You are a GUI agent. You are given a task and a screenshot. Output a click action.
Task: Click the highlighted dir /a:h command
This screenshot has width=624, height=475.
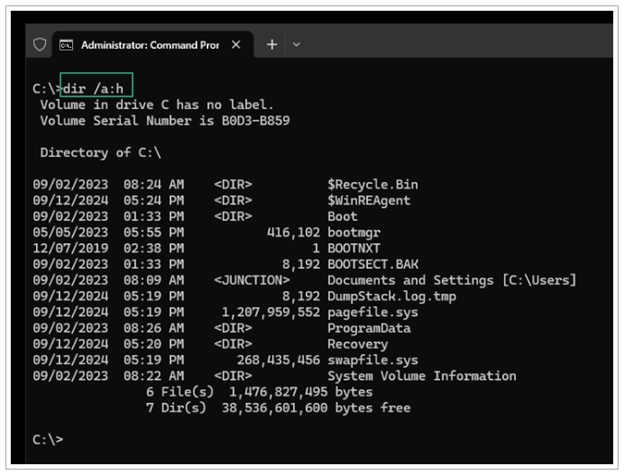tap(96, 88)
